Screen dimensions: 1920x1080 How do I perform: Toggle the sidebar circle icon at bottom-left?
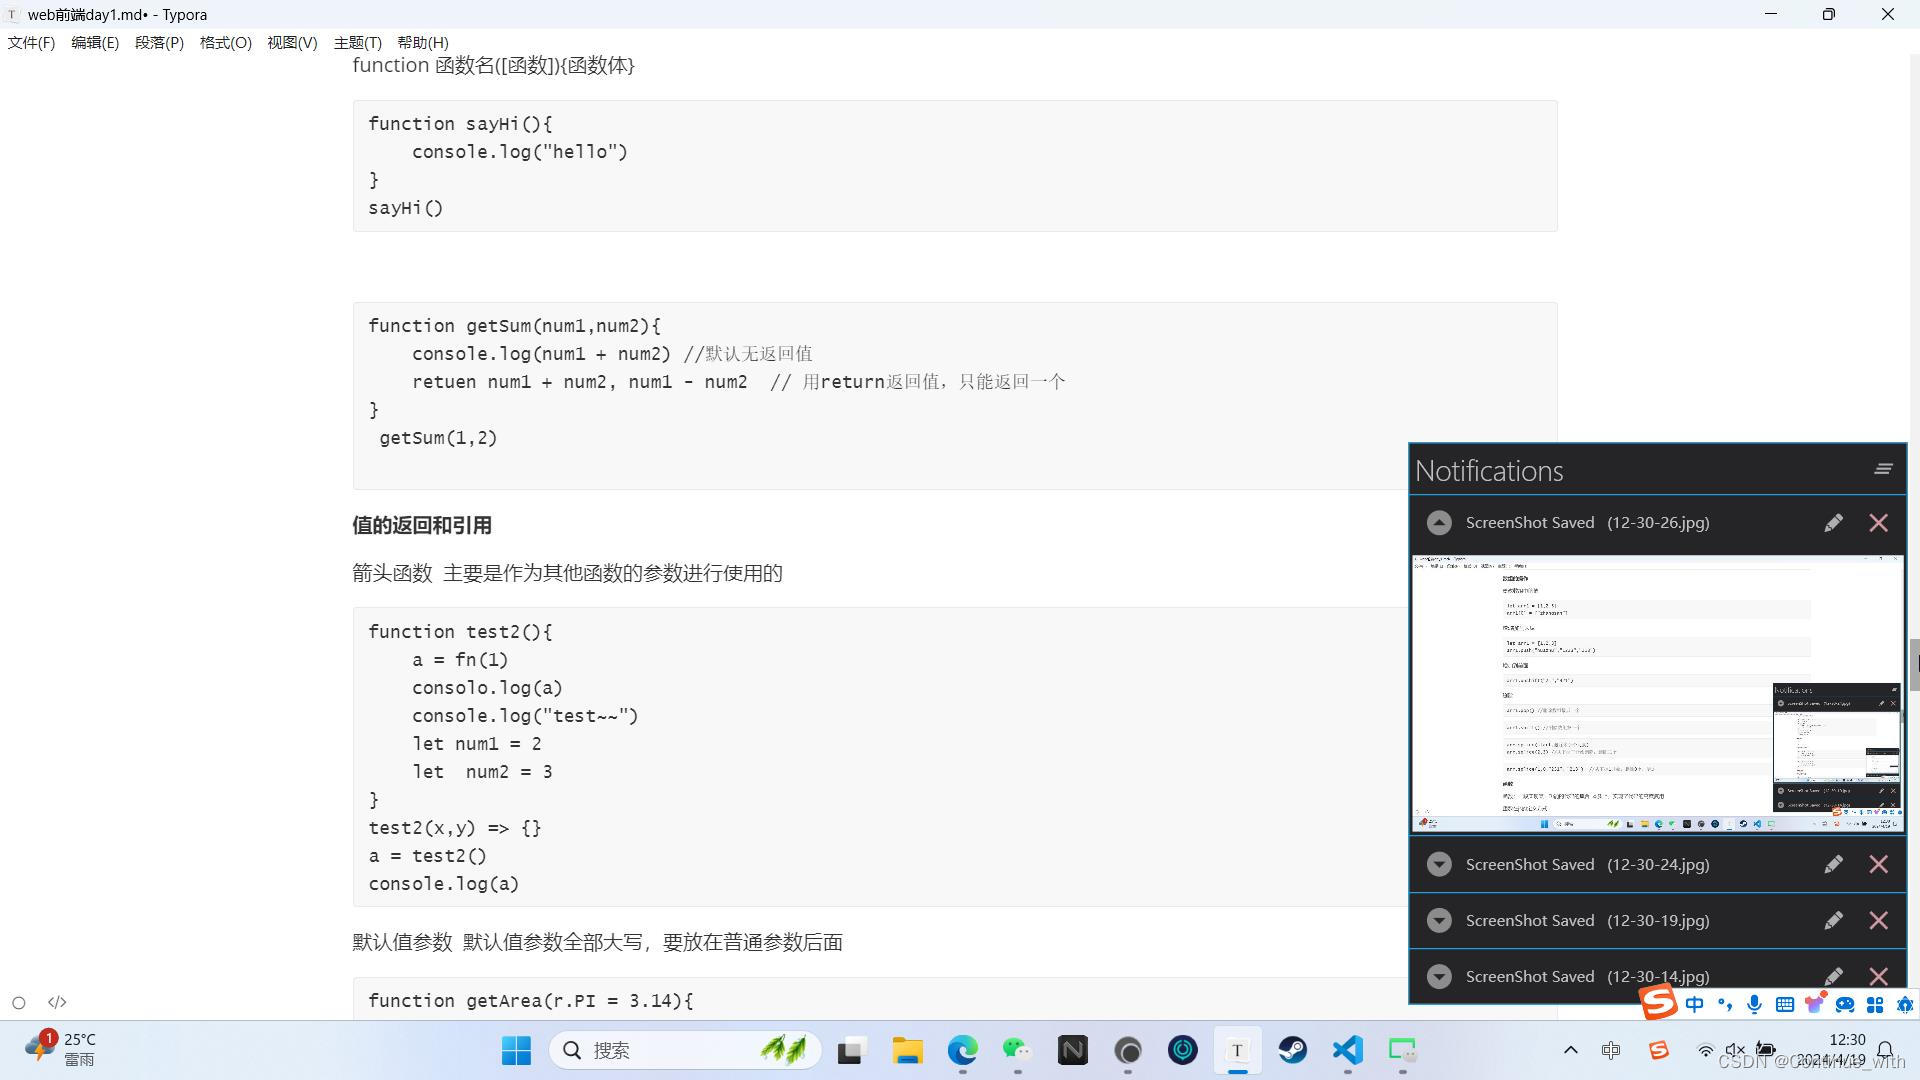coord(19,1002)
